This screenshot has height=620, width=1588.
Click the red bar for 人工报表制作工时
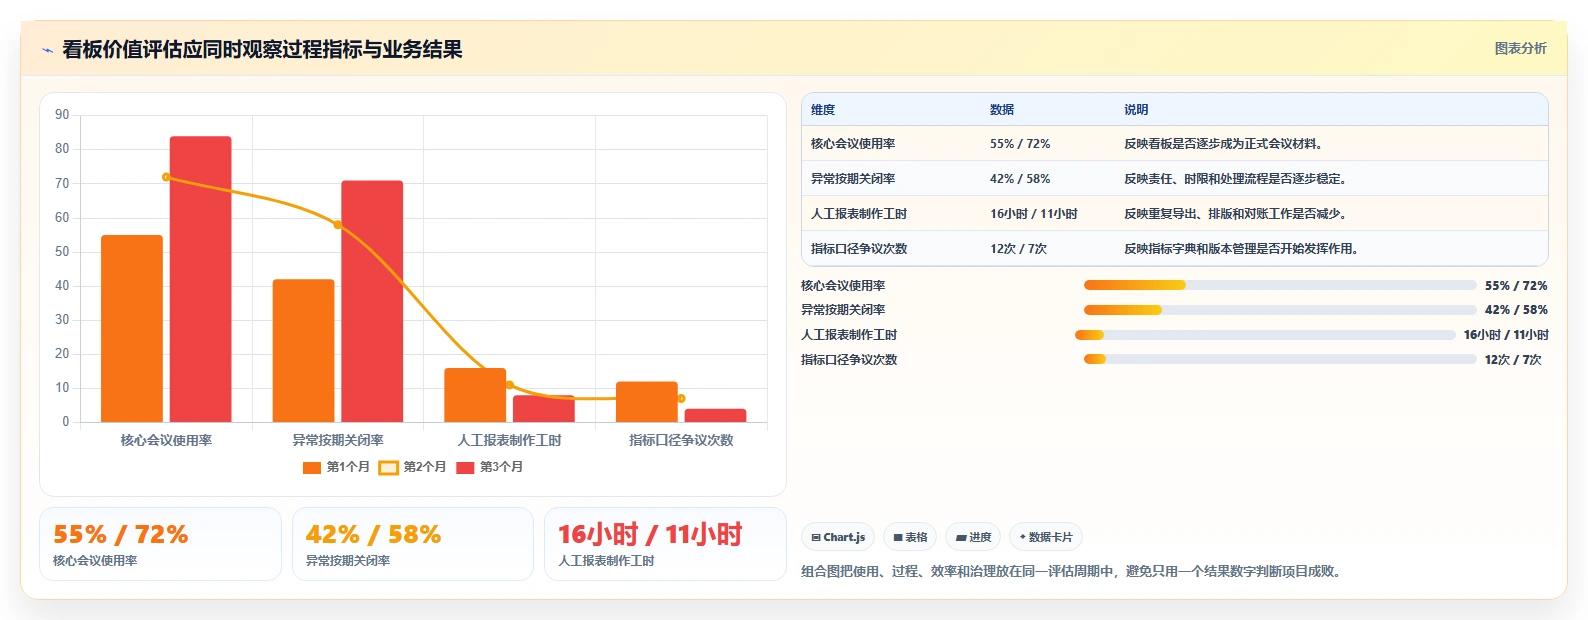pyautogui.click(x=544, y=408)
